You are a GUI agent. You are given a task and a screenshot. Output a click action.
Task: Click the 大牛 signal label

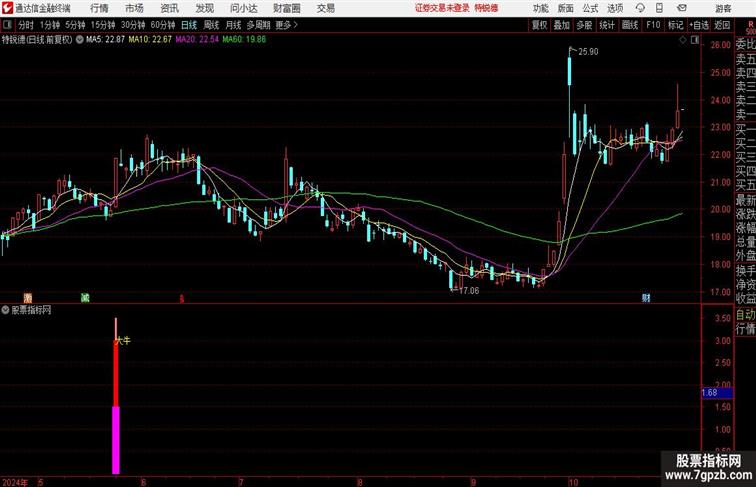point(123,340)
